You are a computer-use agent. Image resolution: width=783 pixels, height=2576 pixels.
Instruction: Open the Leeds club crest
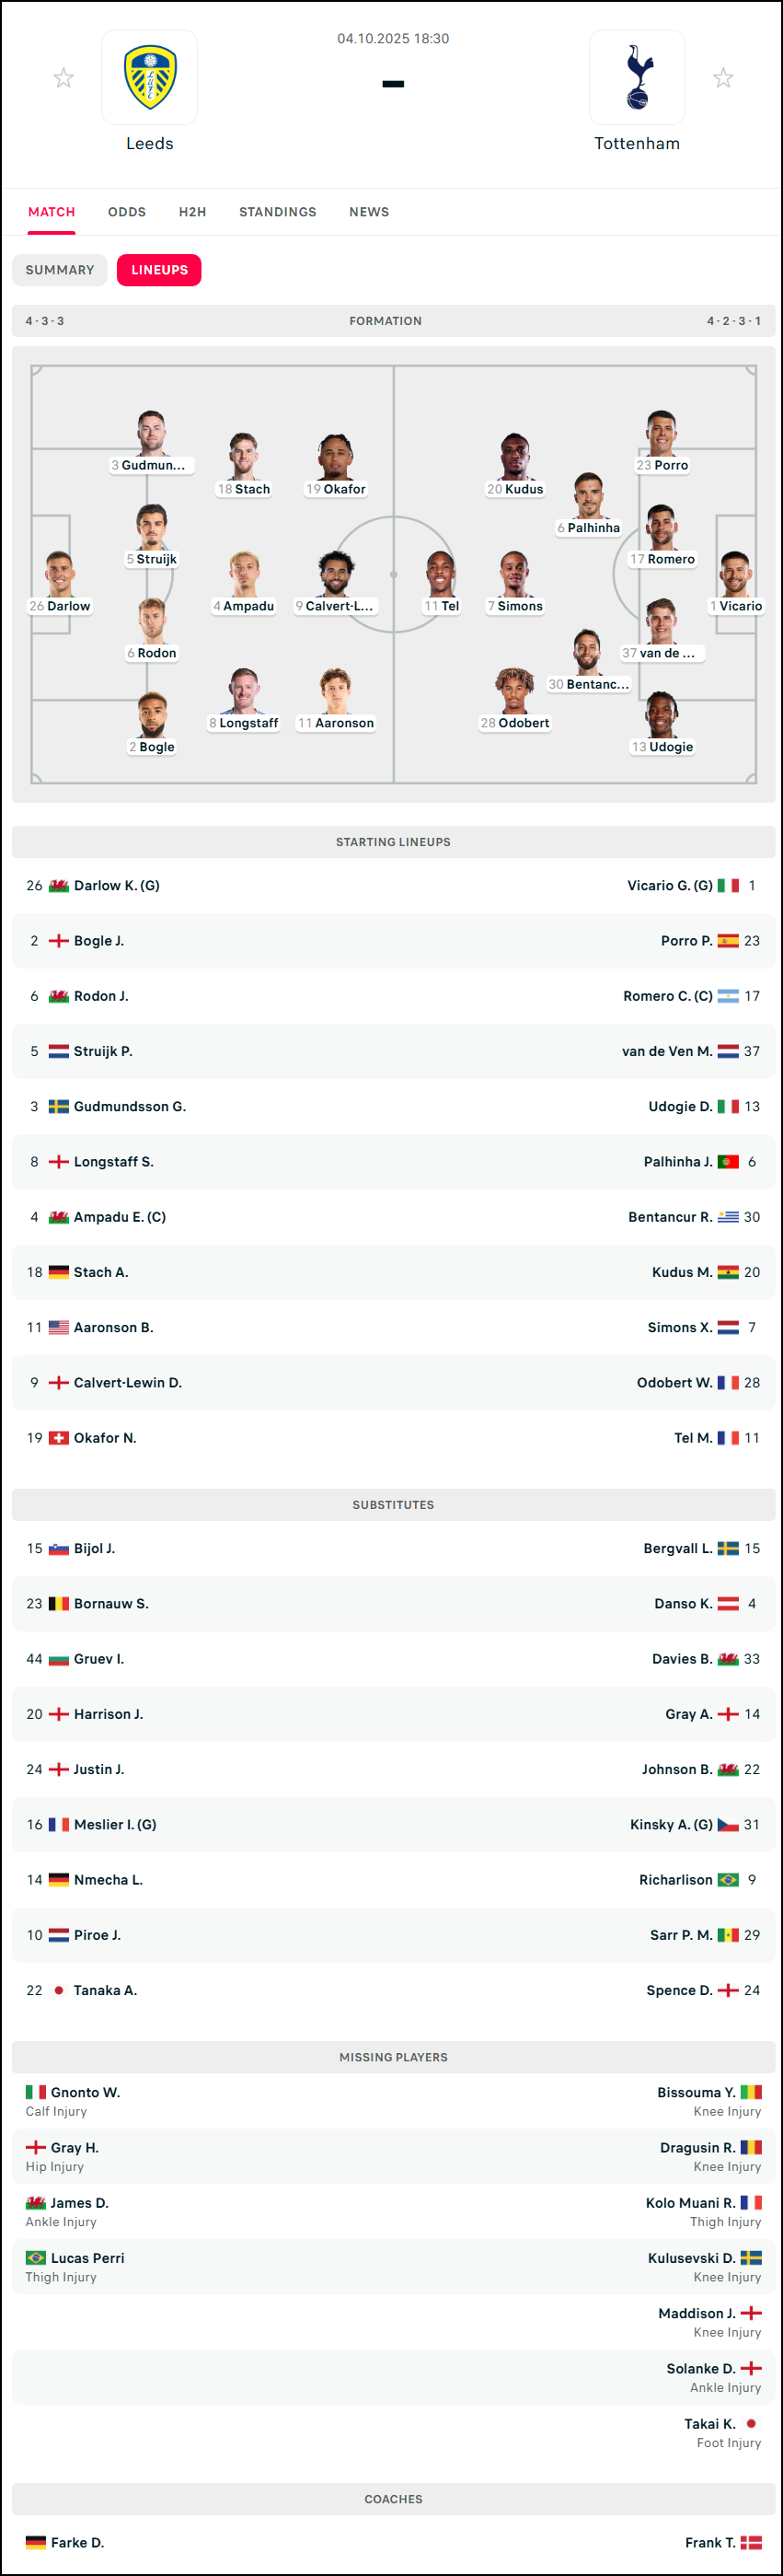coord(150,77)
